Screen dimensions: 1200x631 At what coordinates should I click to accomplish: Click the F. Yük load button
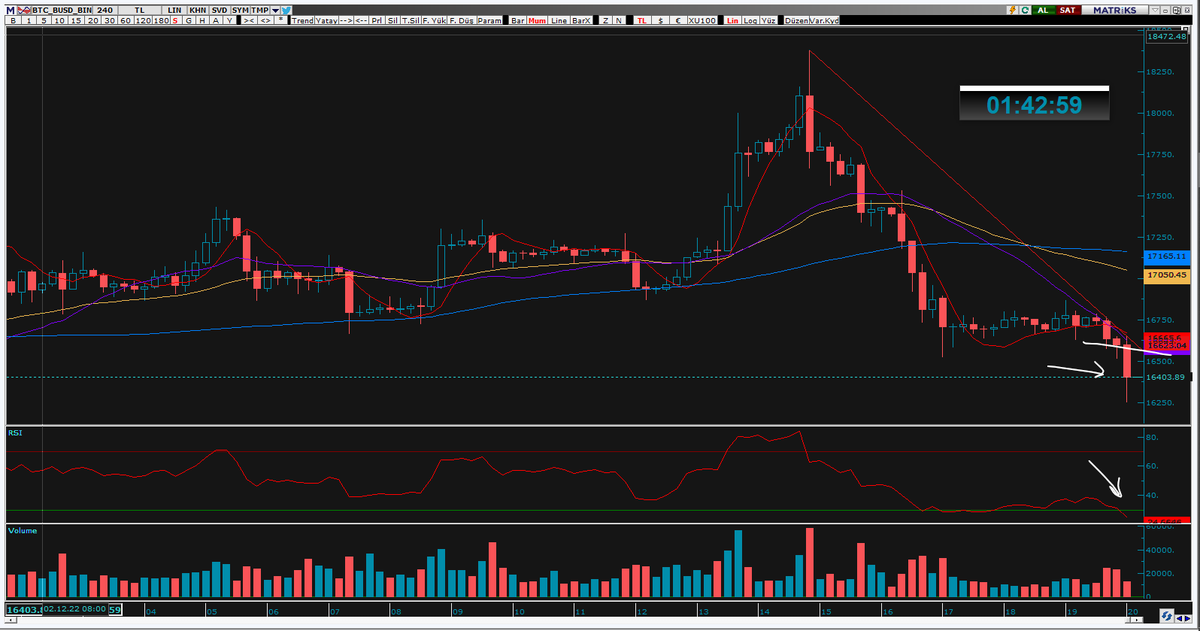click(x=435, y=21)
